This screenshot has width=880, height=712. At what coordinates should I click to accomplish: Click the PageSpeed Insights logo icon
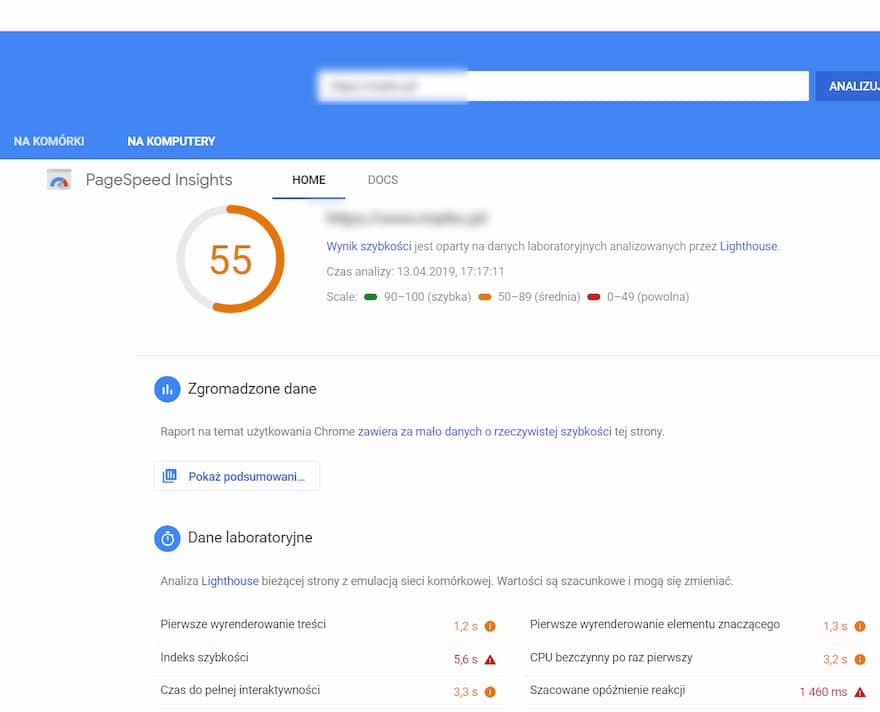(x=59, y=180)
